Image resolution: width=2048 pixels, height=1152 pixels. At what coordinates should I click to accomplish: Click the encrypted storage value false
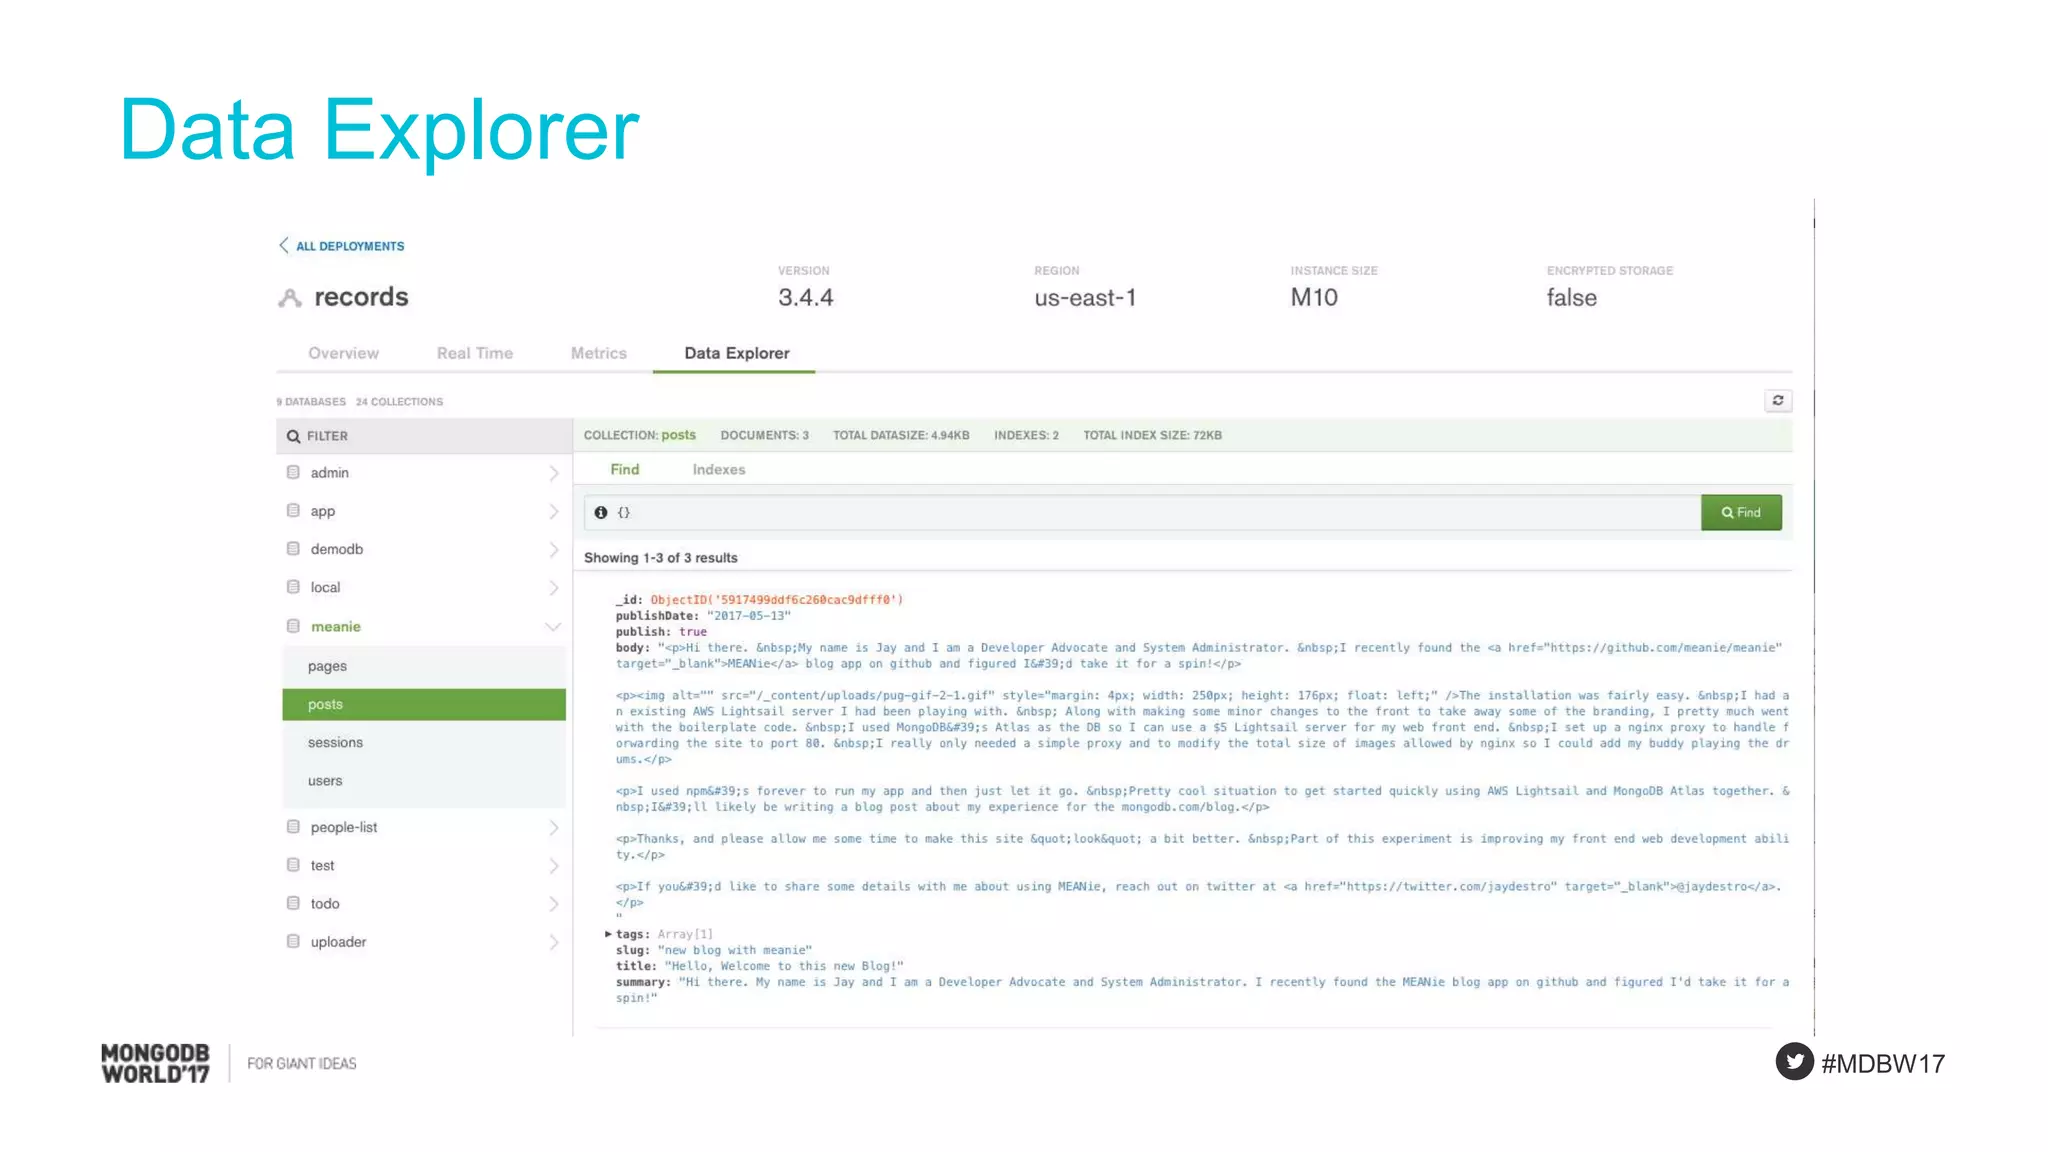pos(1571,297)
